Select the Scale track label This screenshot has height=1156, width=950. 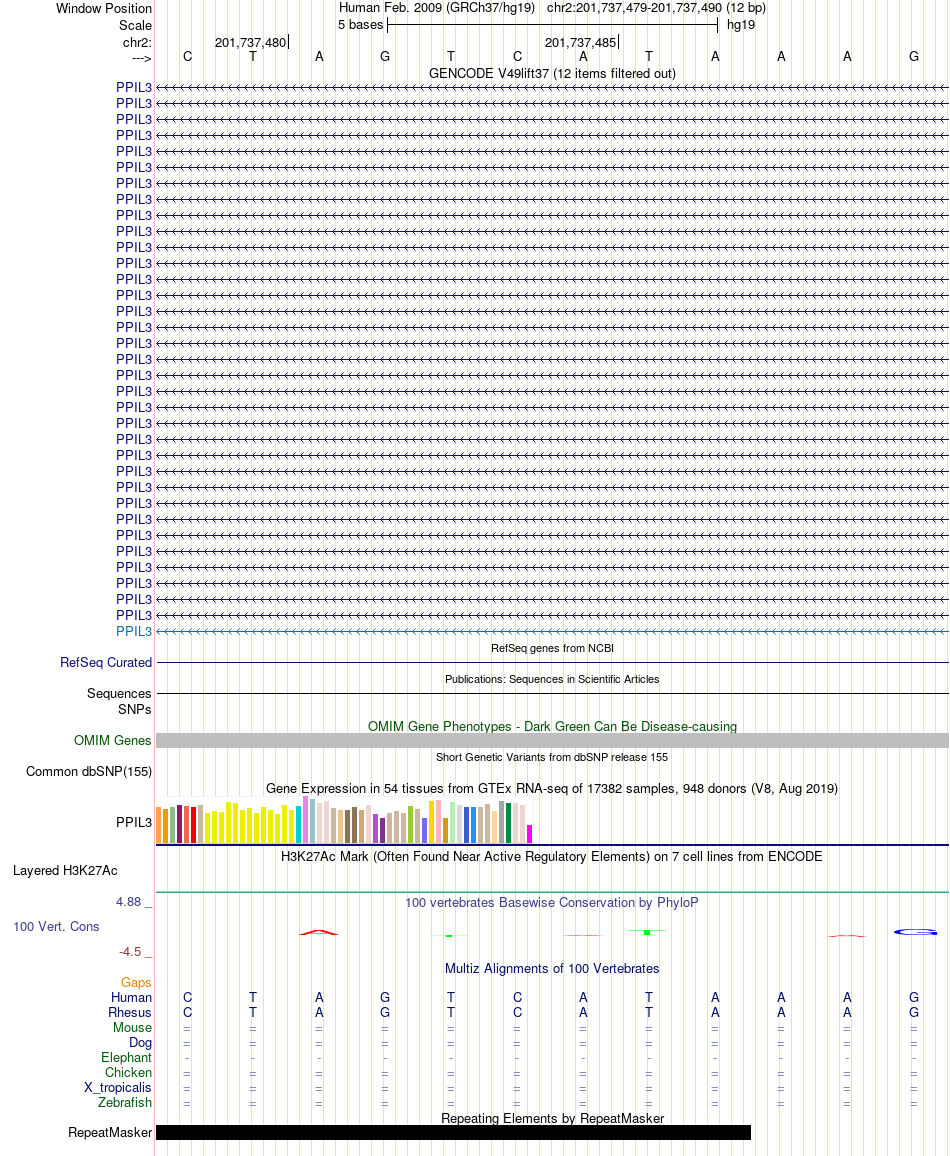[x=136, y=25]
